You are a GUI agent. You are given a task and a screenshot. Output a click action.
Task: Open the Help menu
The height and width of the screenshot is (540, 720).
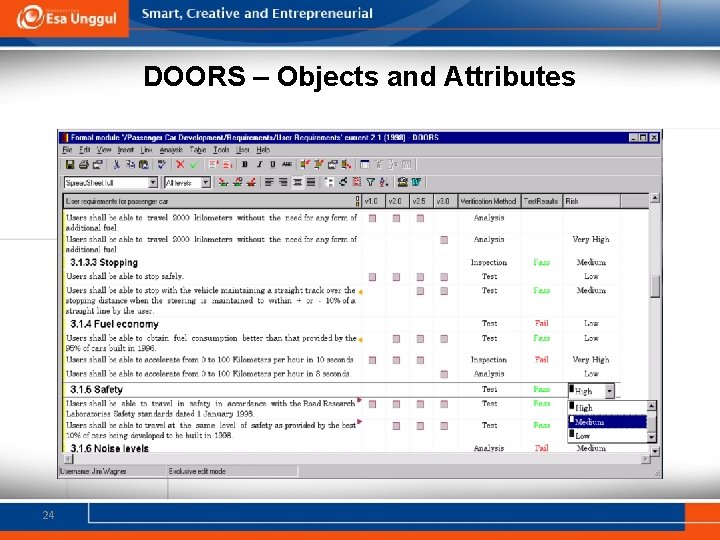263,150
